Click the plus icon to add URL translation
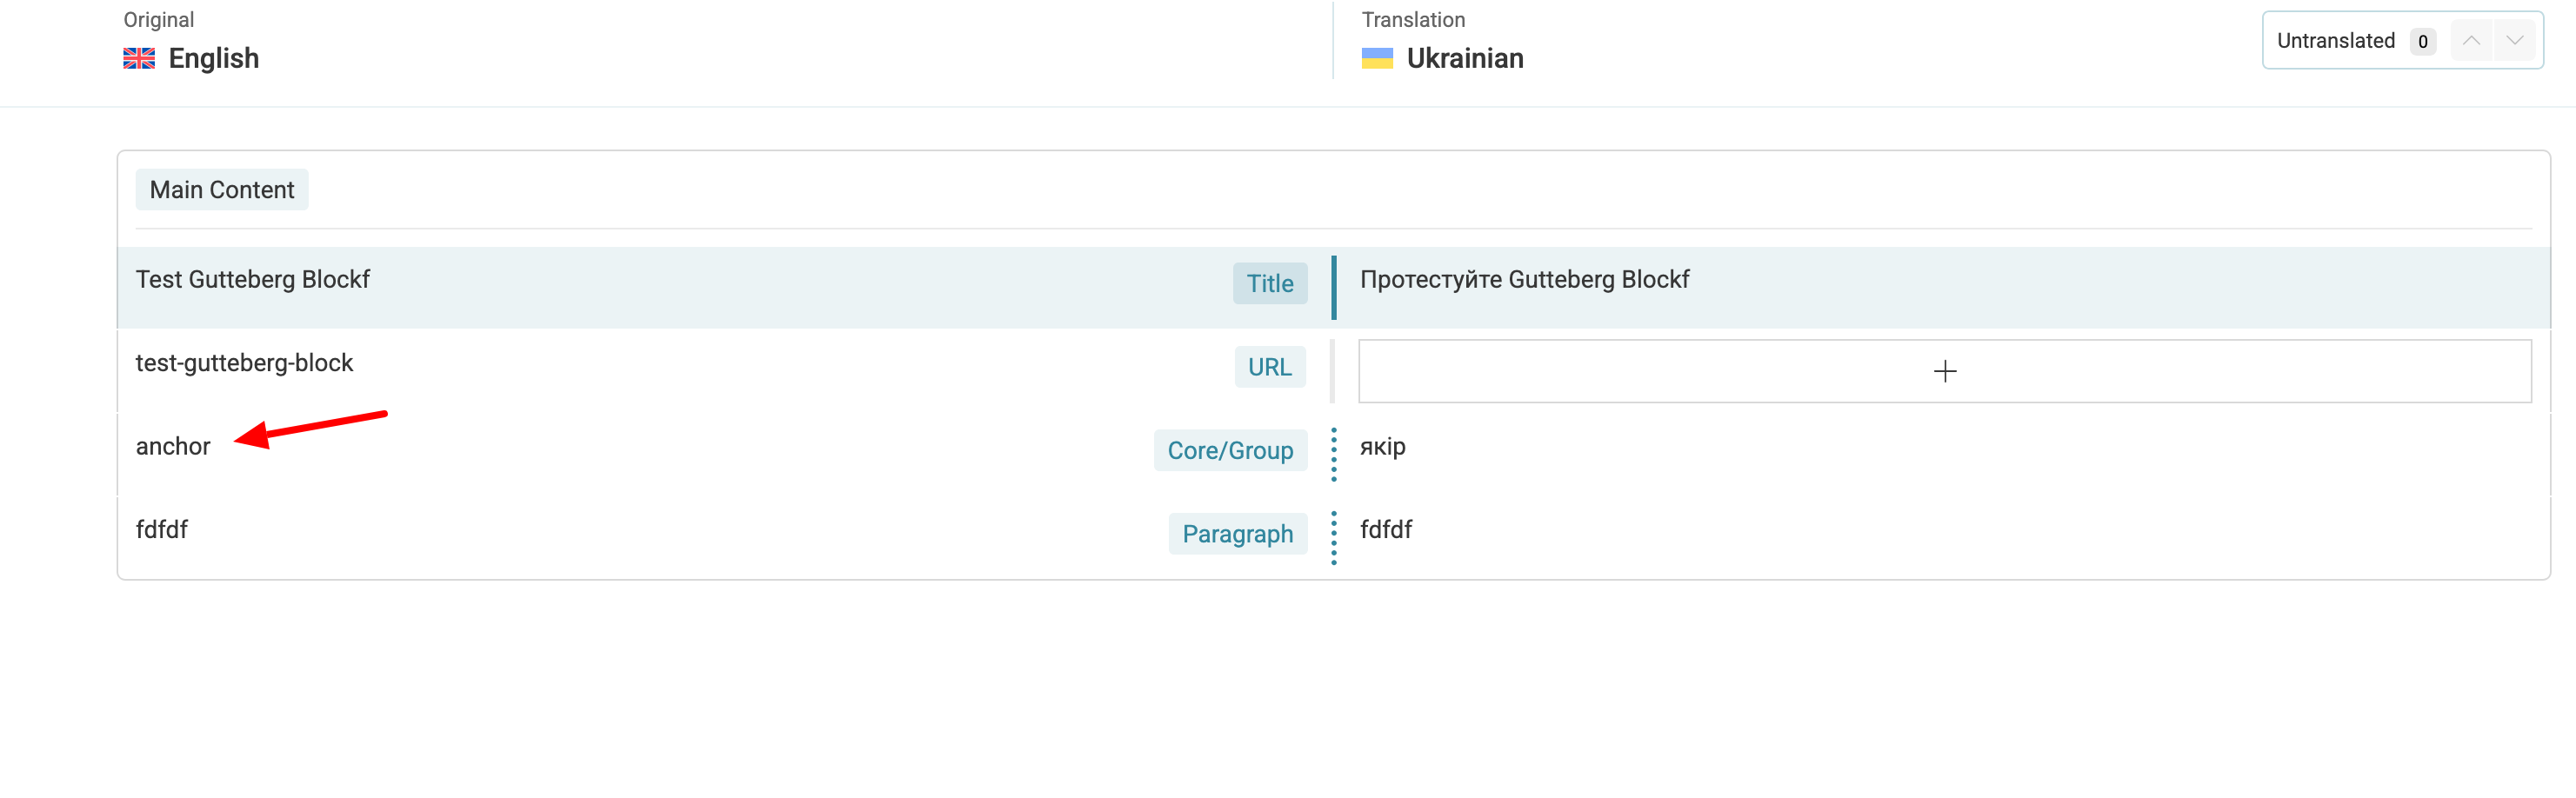This screenshot has height=798, width=2576. pyautogui.click(x=1944, y=372)
